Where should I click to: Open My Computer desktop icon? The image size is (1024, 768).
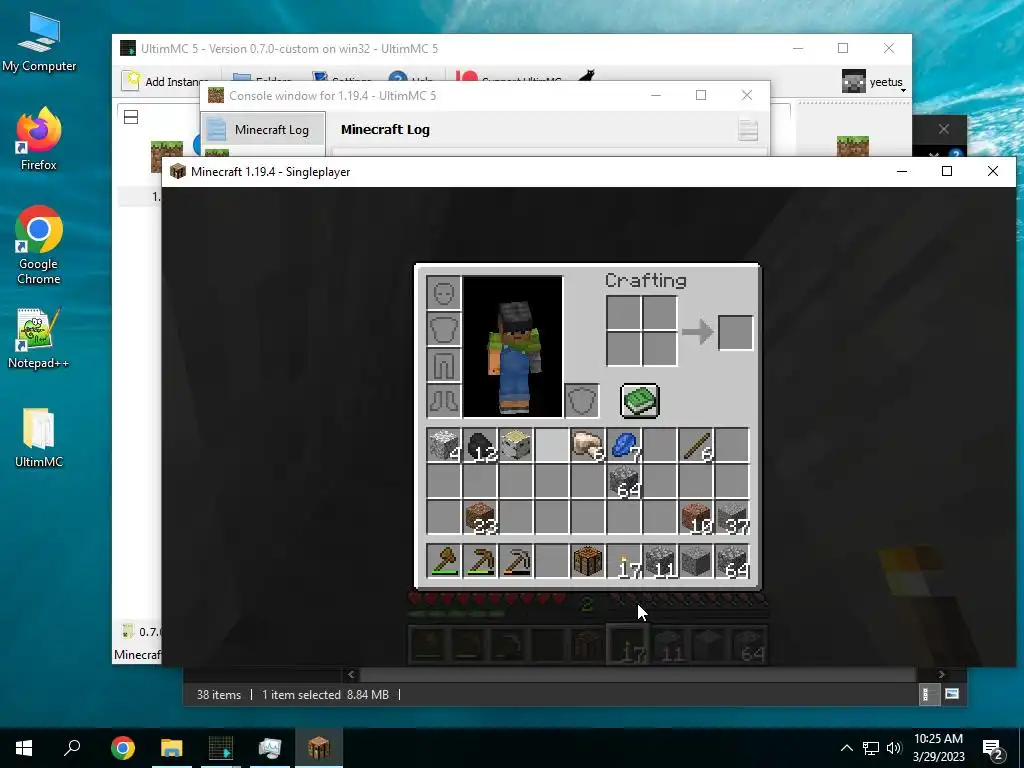coord(39,43)
